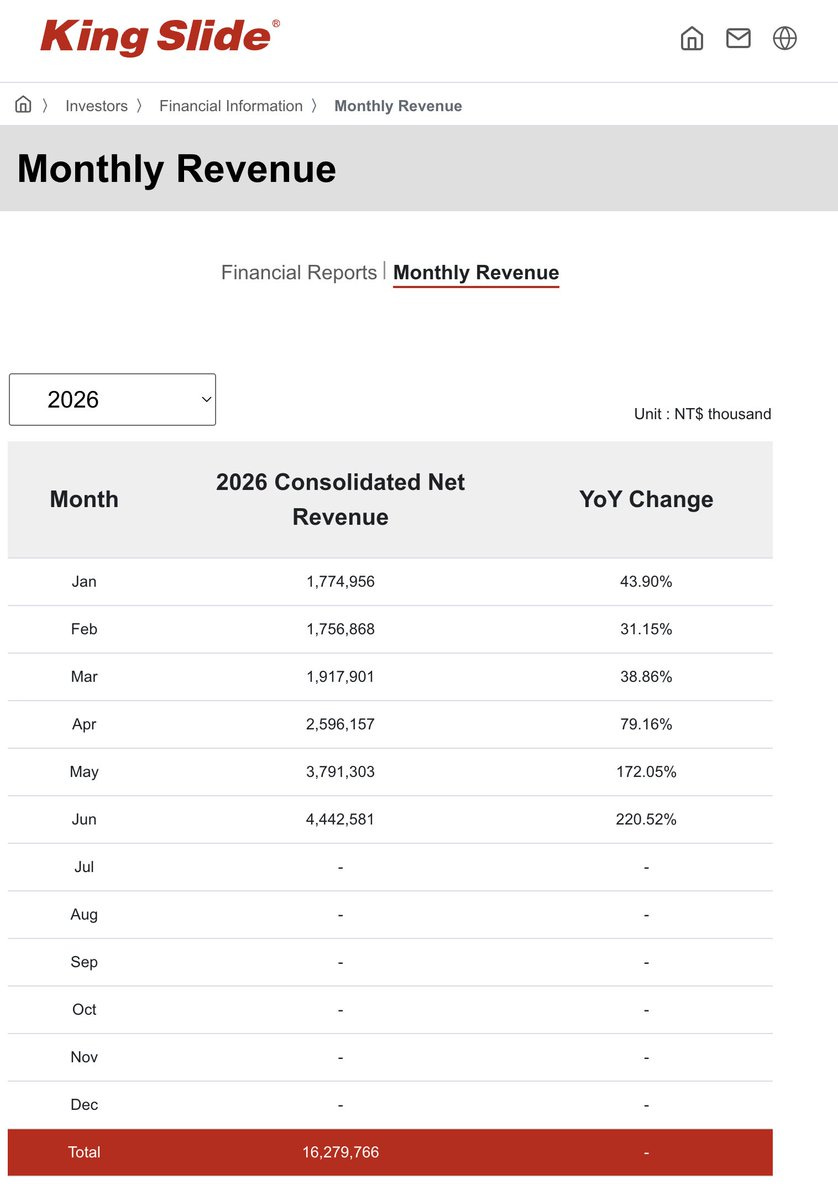Click the YoY Change column header
838x1200 pixels.
click(646, 500)
